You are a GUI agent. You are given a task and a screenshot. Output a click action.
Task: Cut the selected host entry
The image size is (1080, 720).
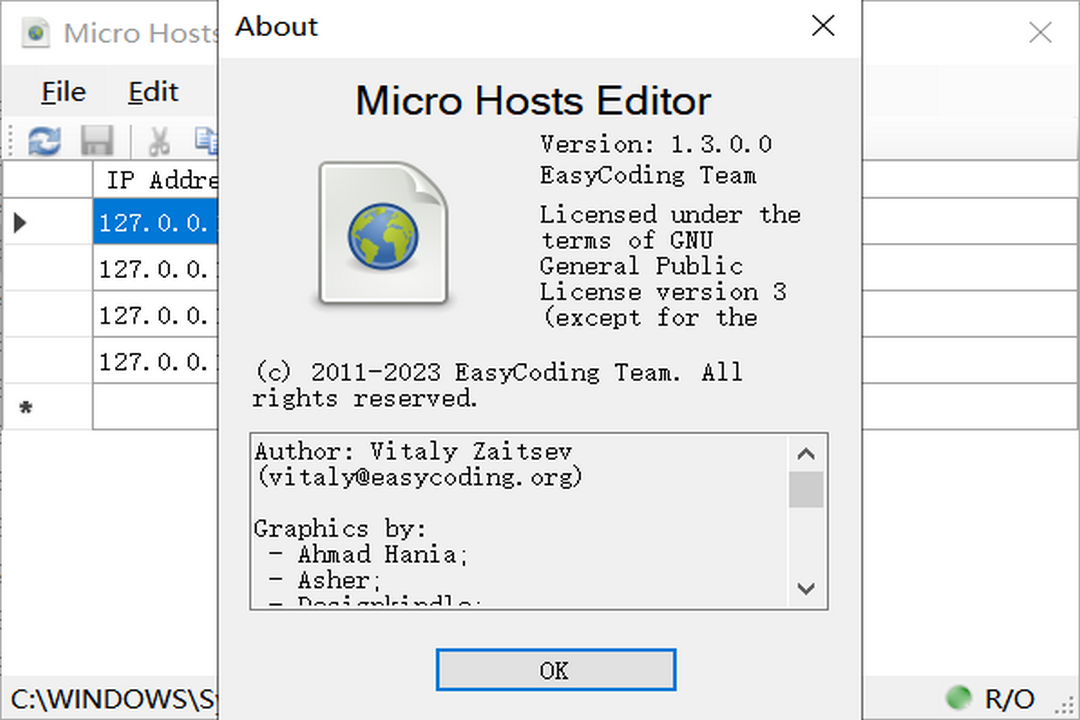[x=157, y=140]
